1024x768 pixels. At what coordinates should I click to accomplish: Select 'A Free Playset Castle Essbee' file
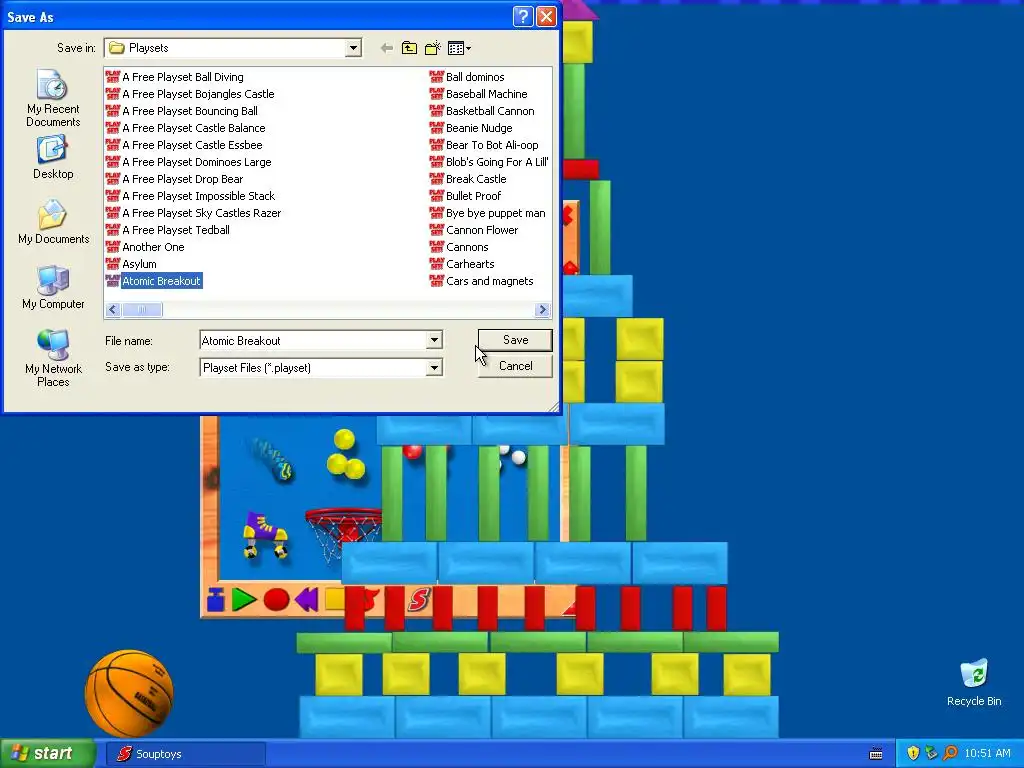coord(184,145)
